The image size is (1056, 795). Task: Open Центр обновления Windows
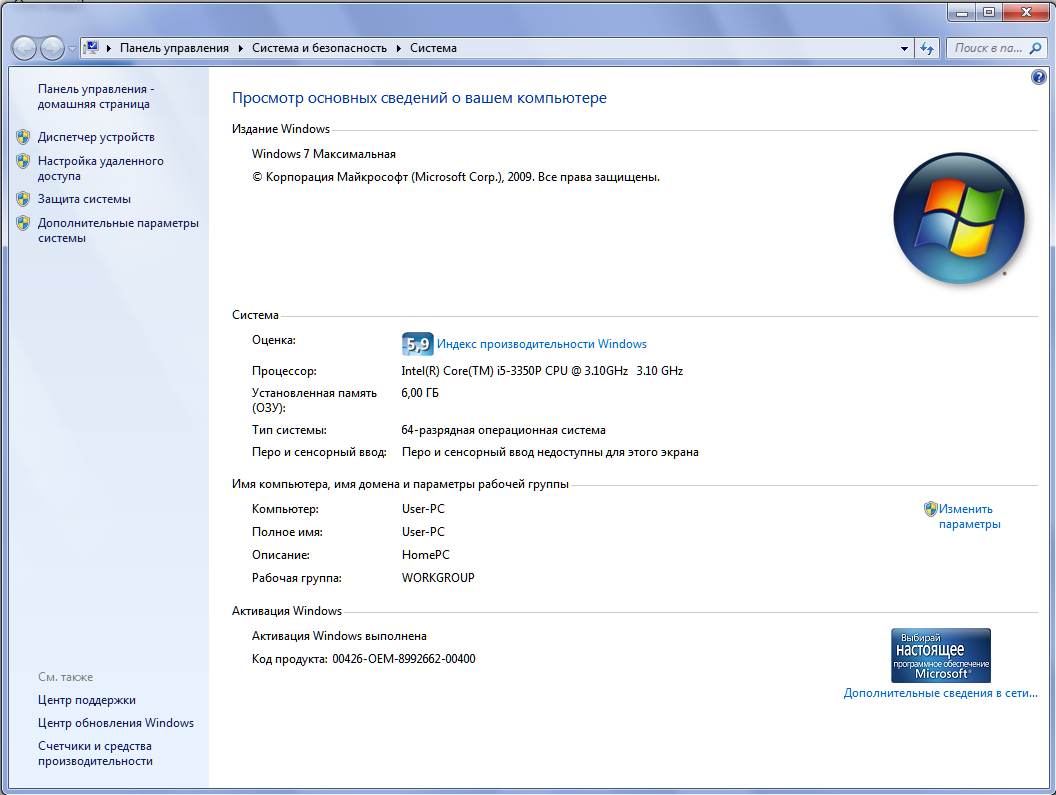coord(116,723)
